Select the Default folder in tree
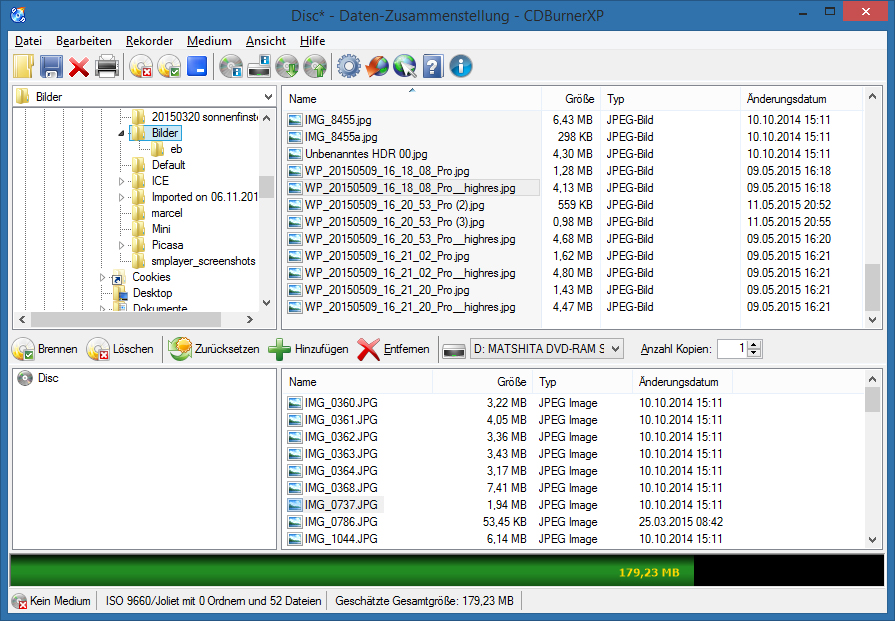The height and width of the screenshot is (621, 895). point(168,165)
